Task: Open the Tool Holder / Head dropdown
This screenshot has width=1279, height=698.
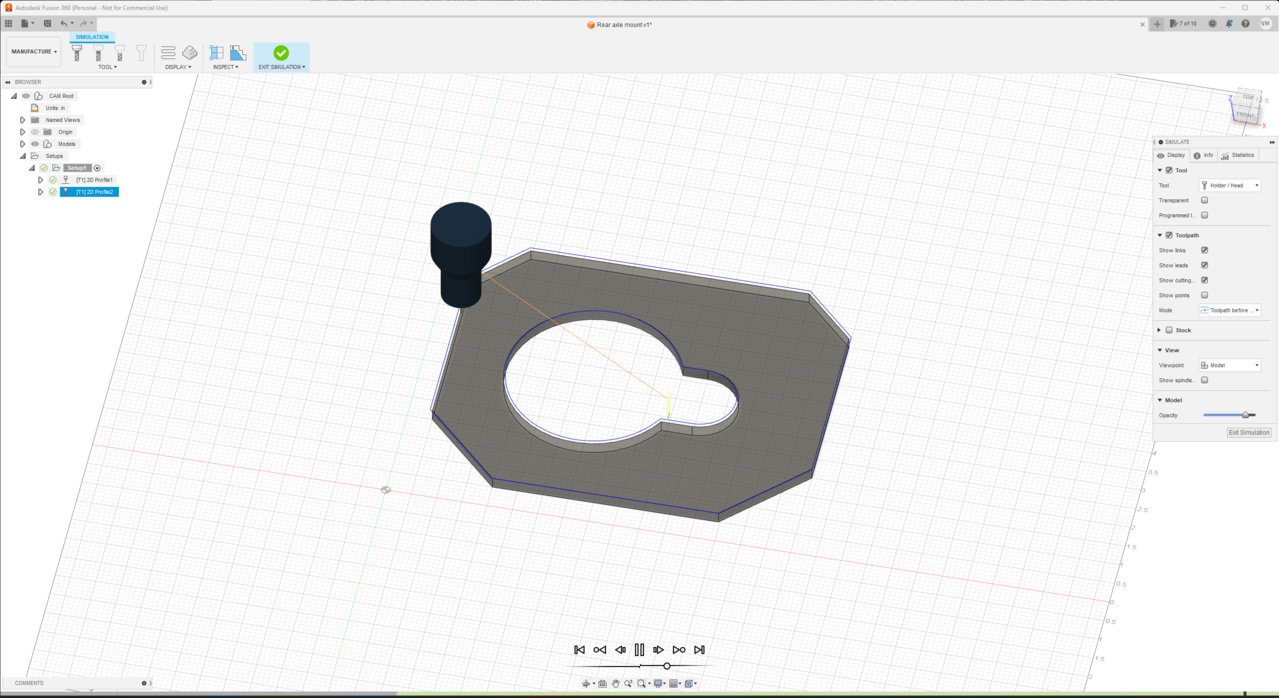Action: pos(1230,185)
